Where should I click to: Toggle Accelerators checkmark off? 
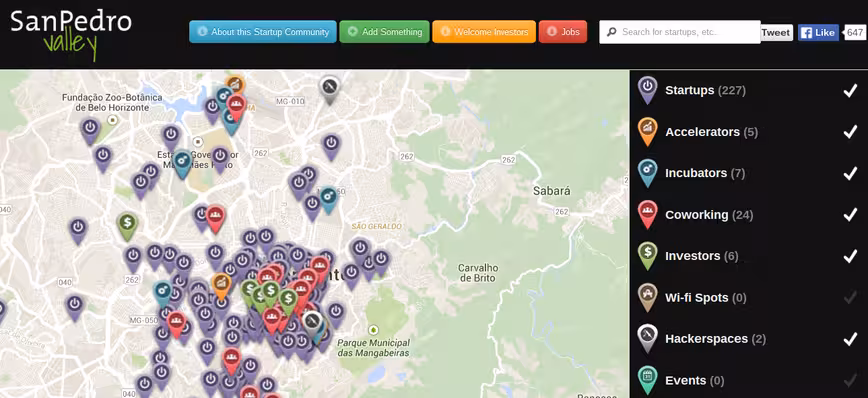[850, 132]
